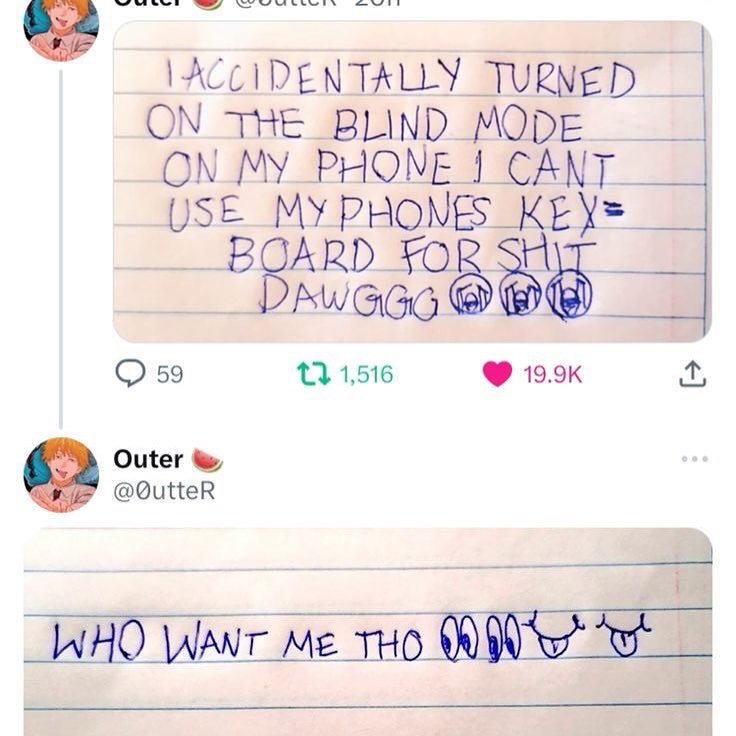Open the @0utteR handle link

point(164,491)
